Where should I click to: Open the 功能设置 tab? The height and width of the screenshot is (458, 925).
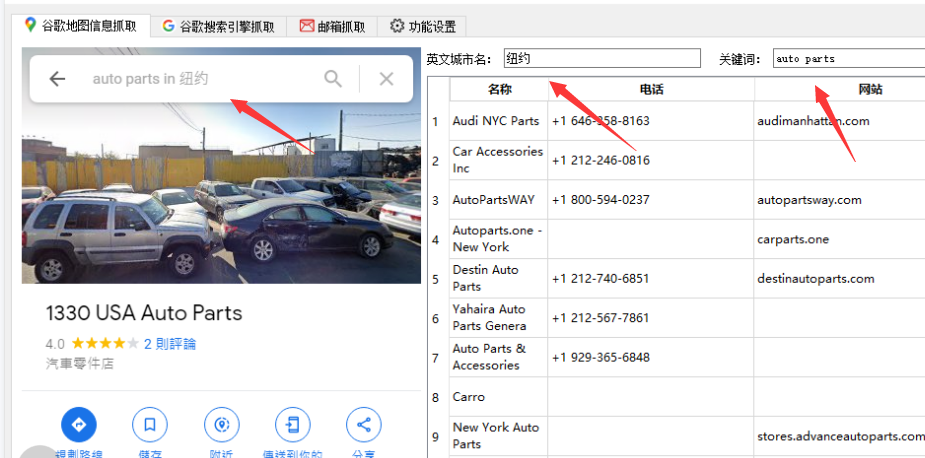pyautogui.click(x=422, y=27)
